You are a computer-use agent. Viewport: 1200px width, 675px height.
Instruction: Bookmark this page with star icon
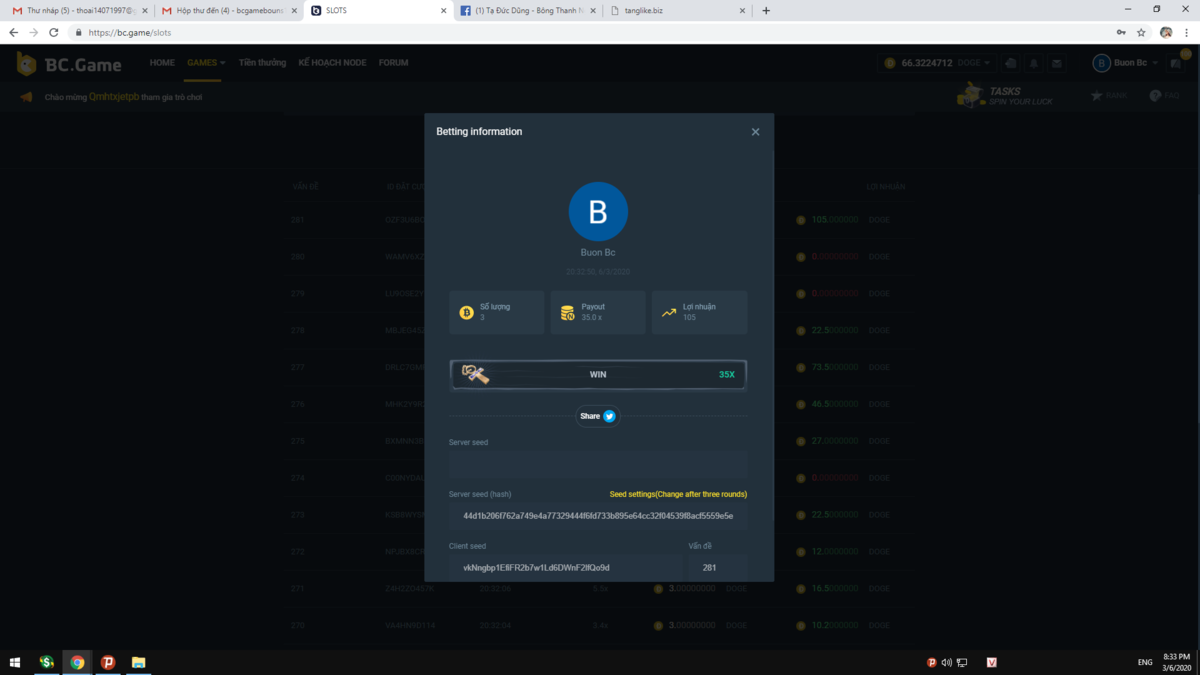click(1141, 32)
